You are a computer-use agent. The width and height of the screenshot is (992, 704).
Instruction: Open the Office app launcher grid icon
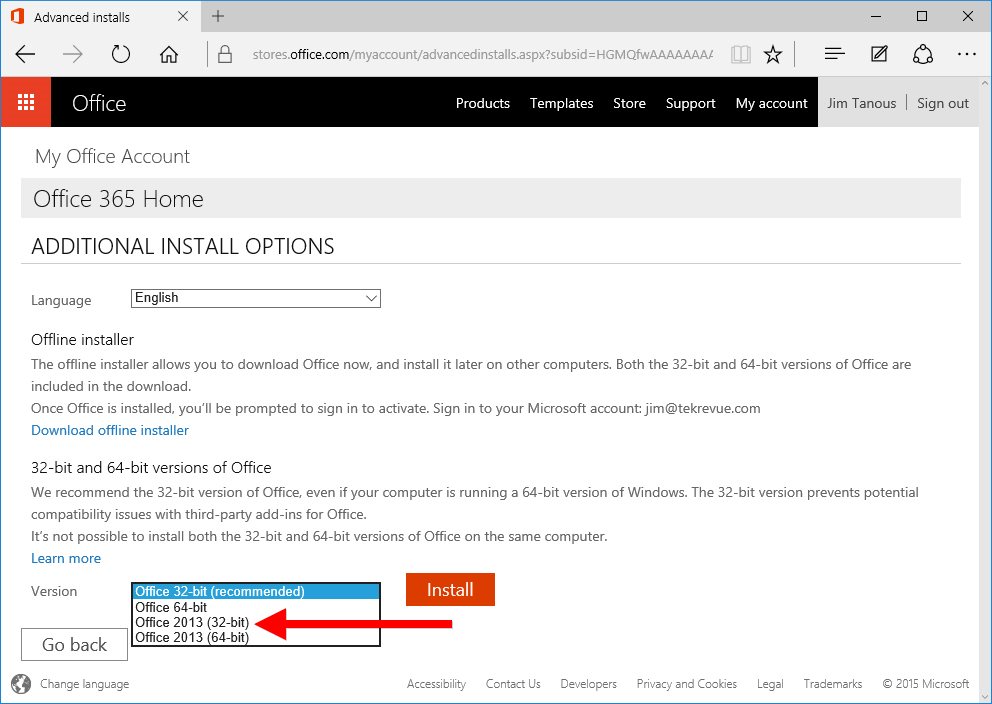(x=26, y=102)
